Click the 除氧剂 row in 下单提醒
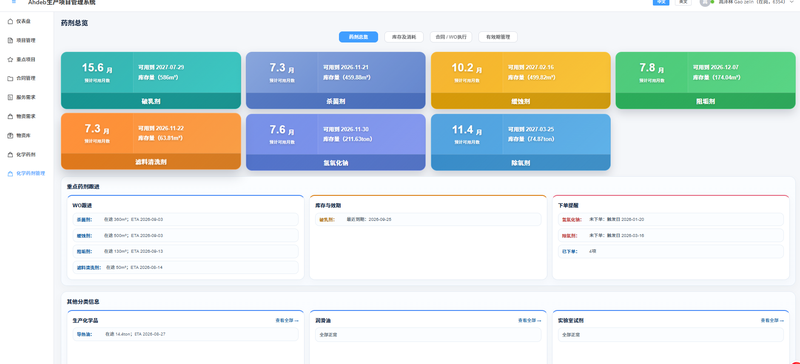800x364 pixels. click(671, 235)
